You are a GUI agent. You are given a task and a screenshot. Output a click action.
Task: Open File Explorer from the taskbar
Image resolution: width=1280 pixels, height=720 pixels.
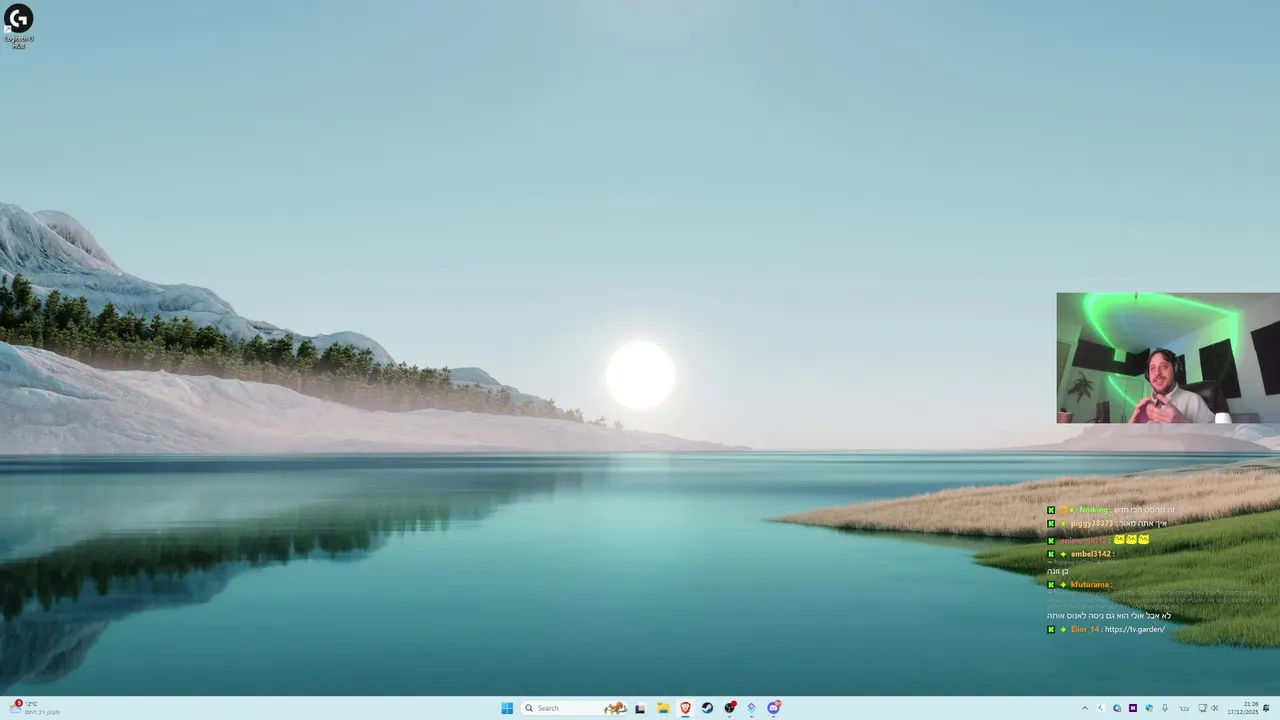click(x=662, y=708)
